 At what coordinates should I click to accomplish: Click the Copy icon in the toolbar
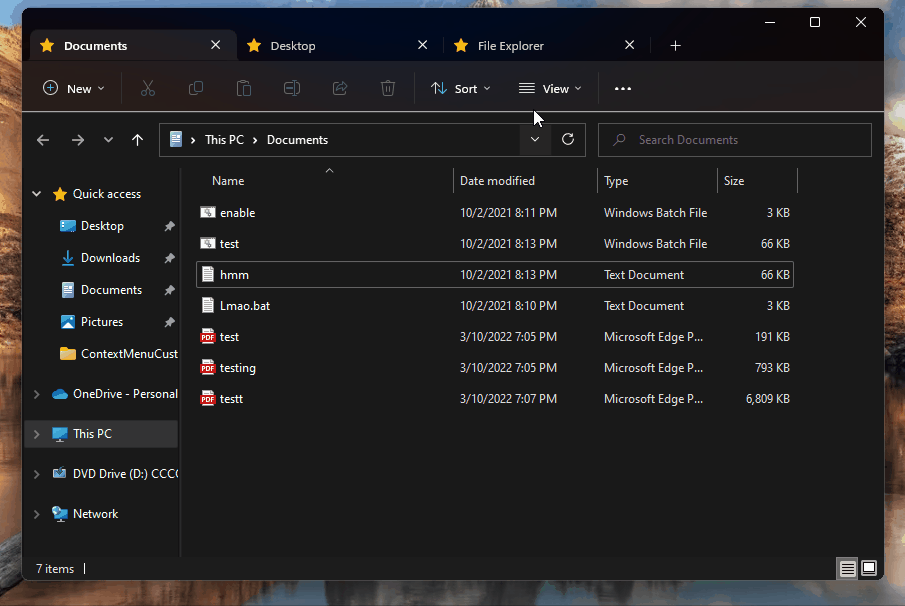196,88
